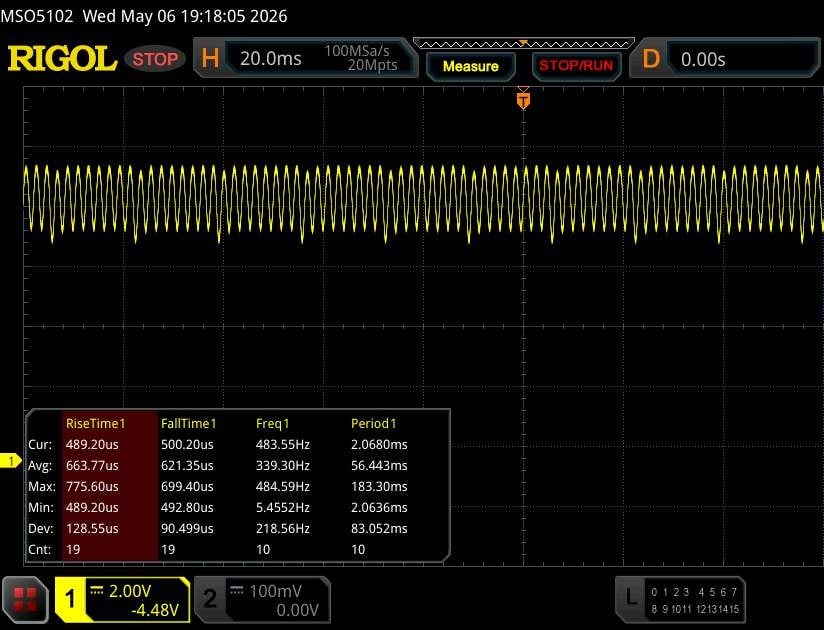Open the horizontal timebase H icon
The width and height of the screenshot is (824, 630).
[x=210, y=58]
